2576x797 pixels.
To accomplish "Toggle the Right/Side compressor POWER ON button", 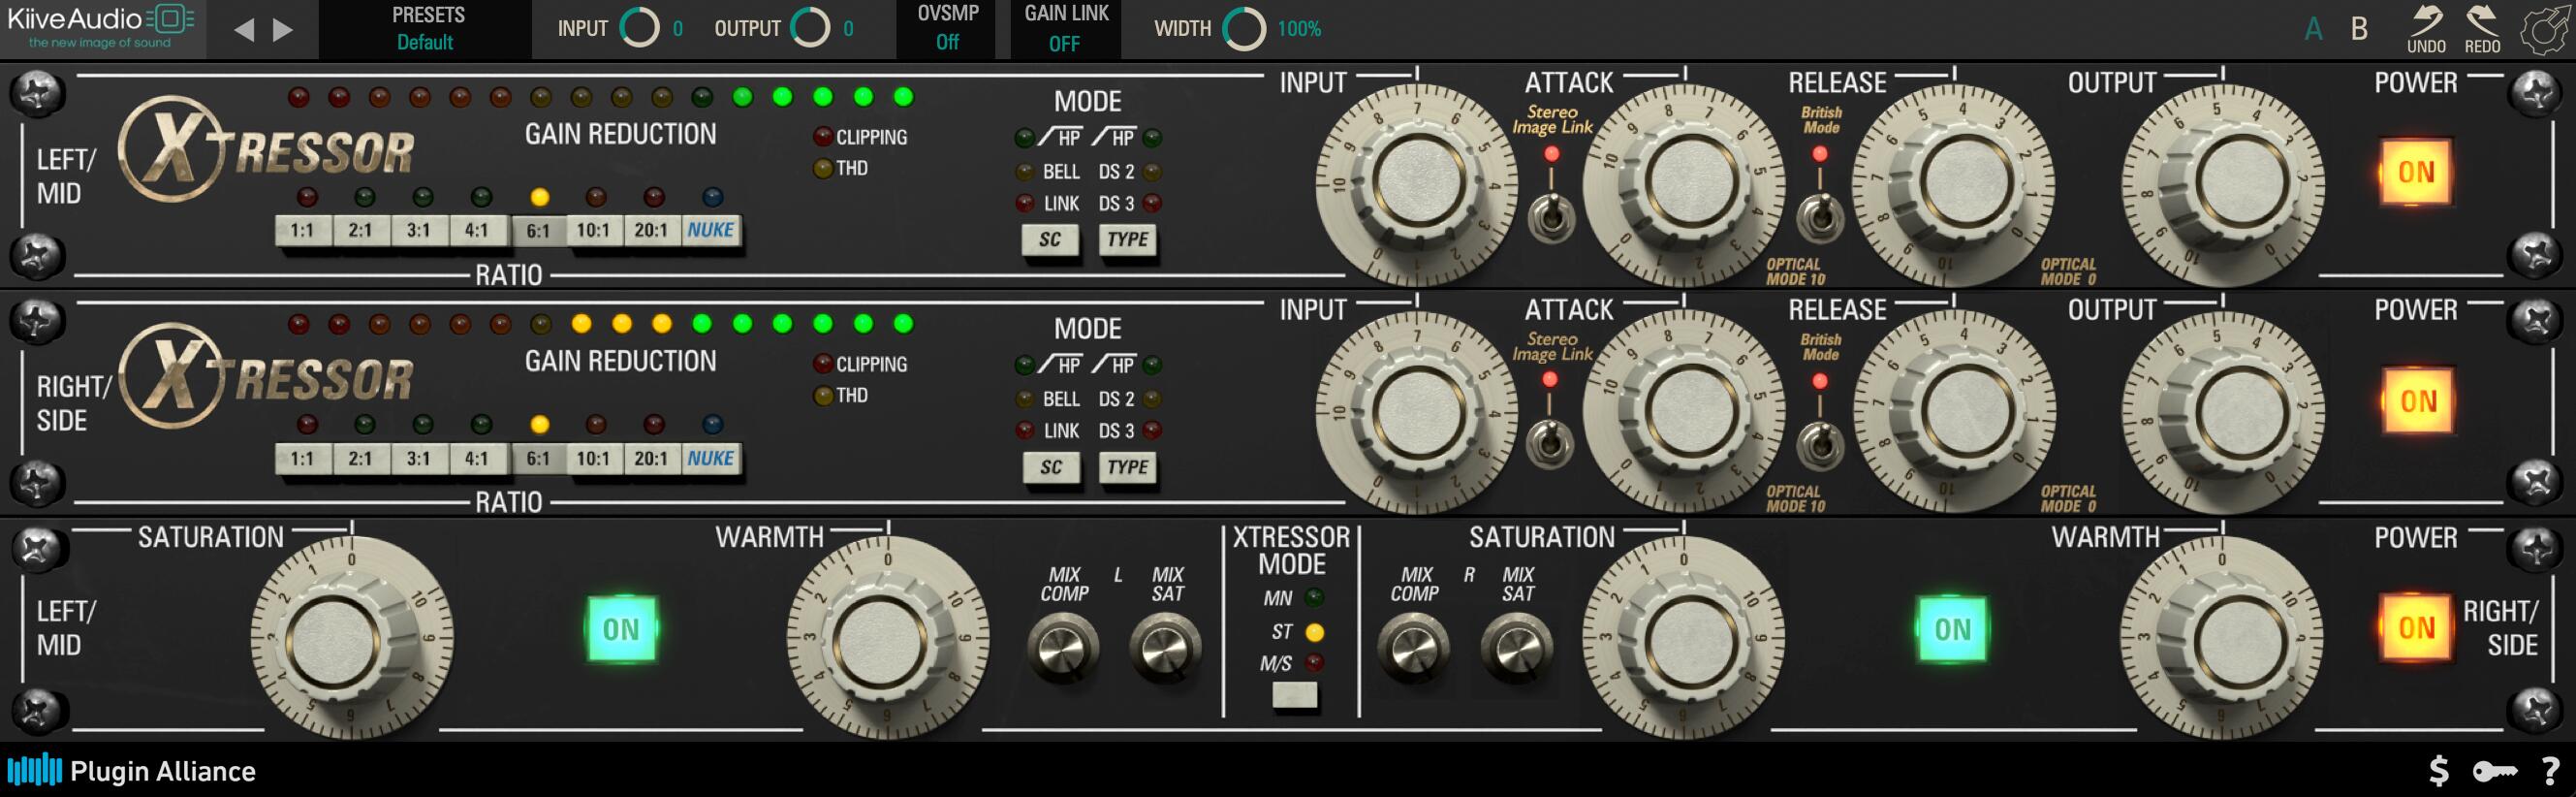I will [2418, 401].
